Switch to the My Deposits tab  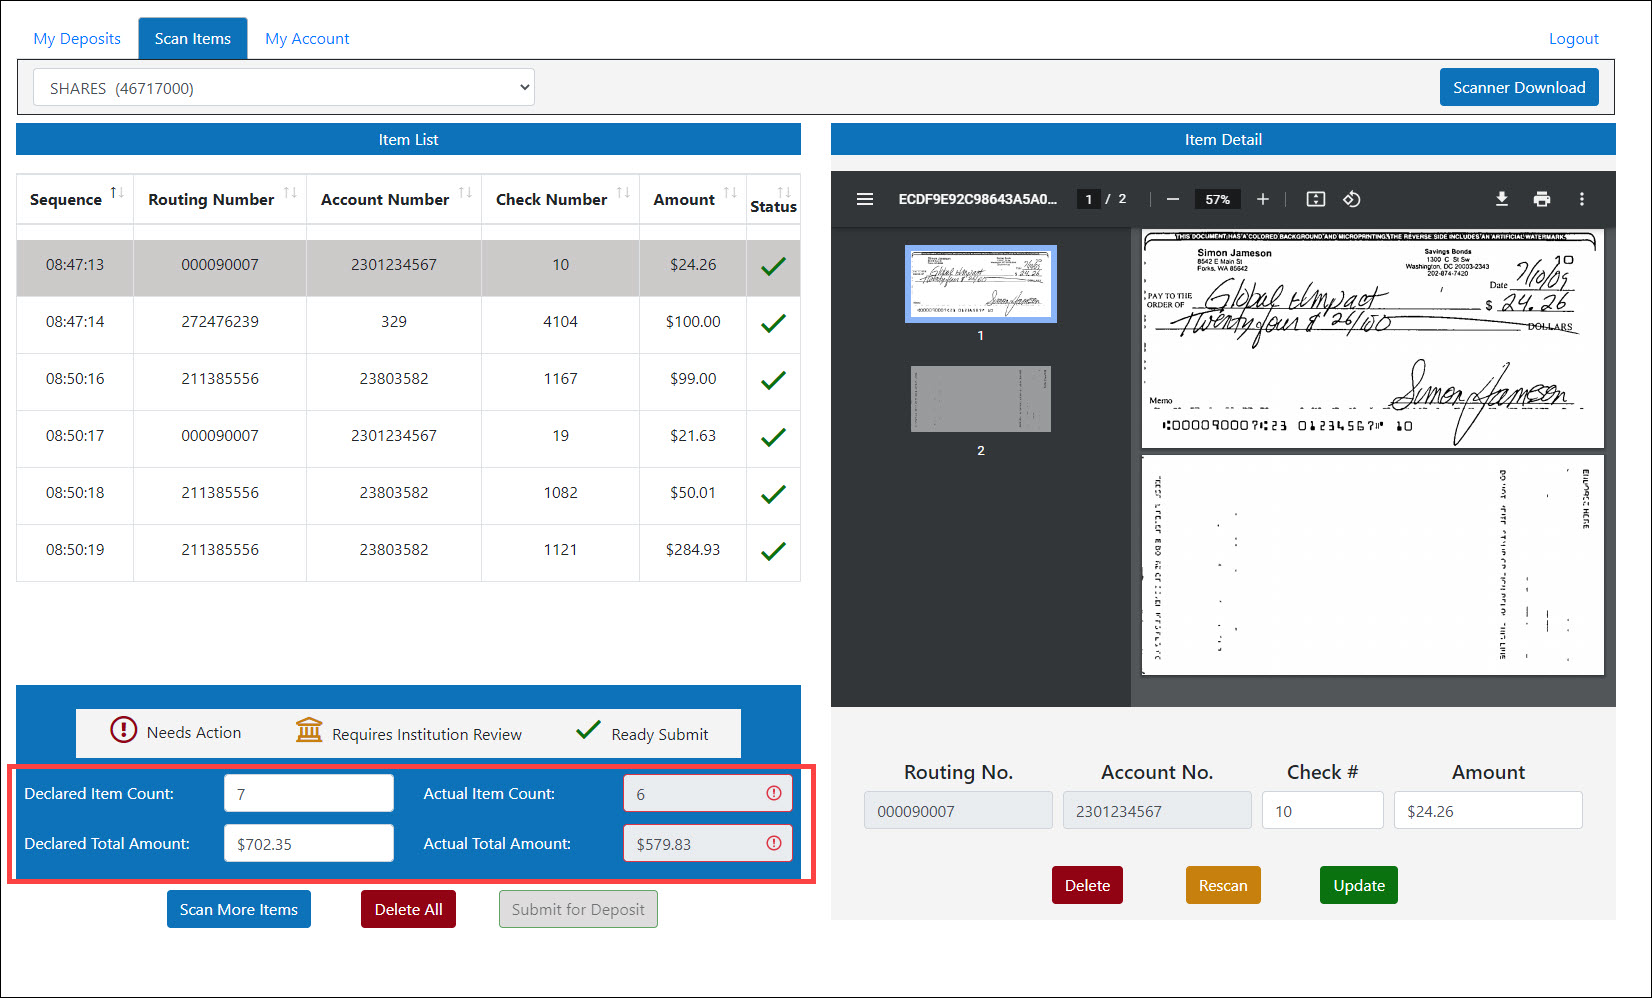click(77, 39)
